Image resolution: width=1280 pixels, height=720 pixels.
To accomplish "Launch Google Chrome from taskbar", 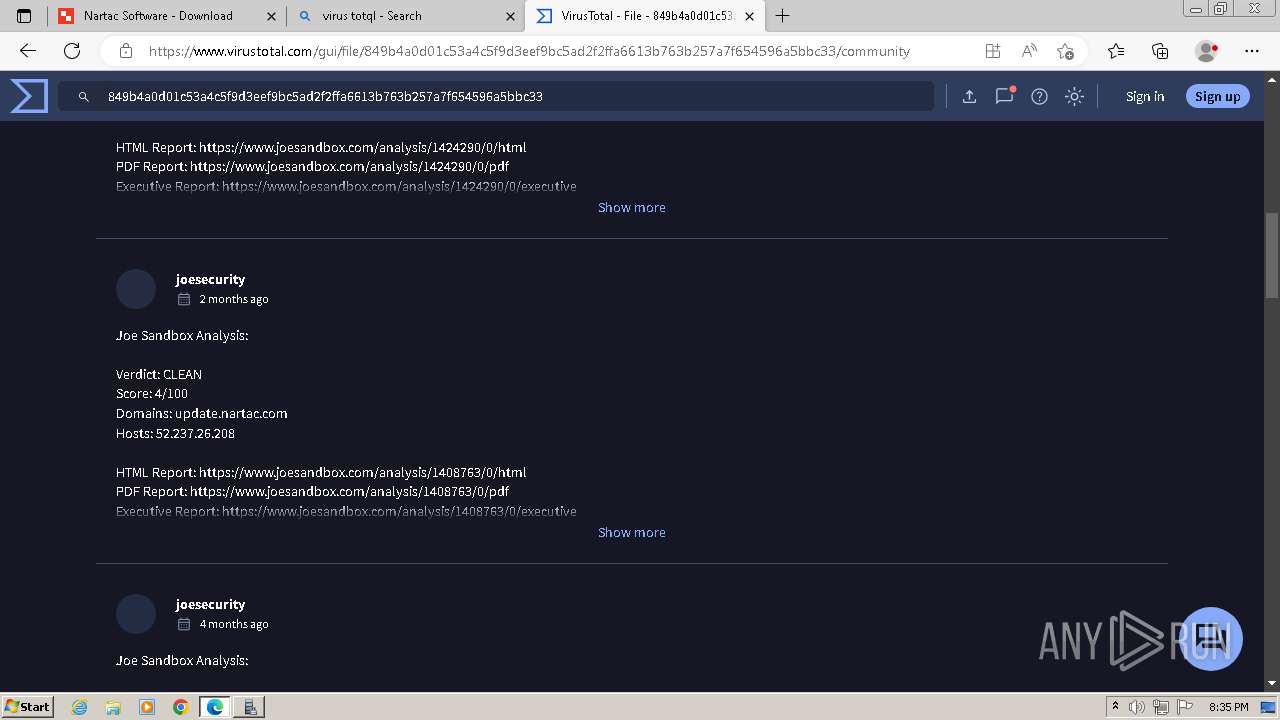I will click(180, 707).
